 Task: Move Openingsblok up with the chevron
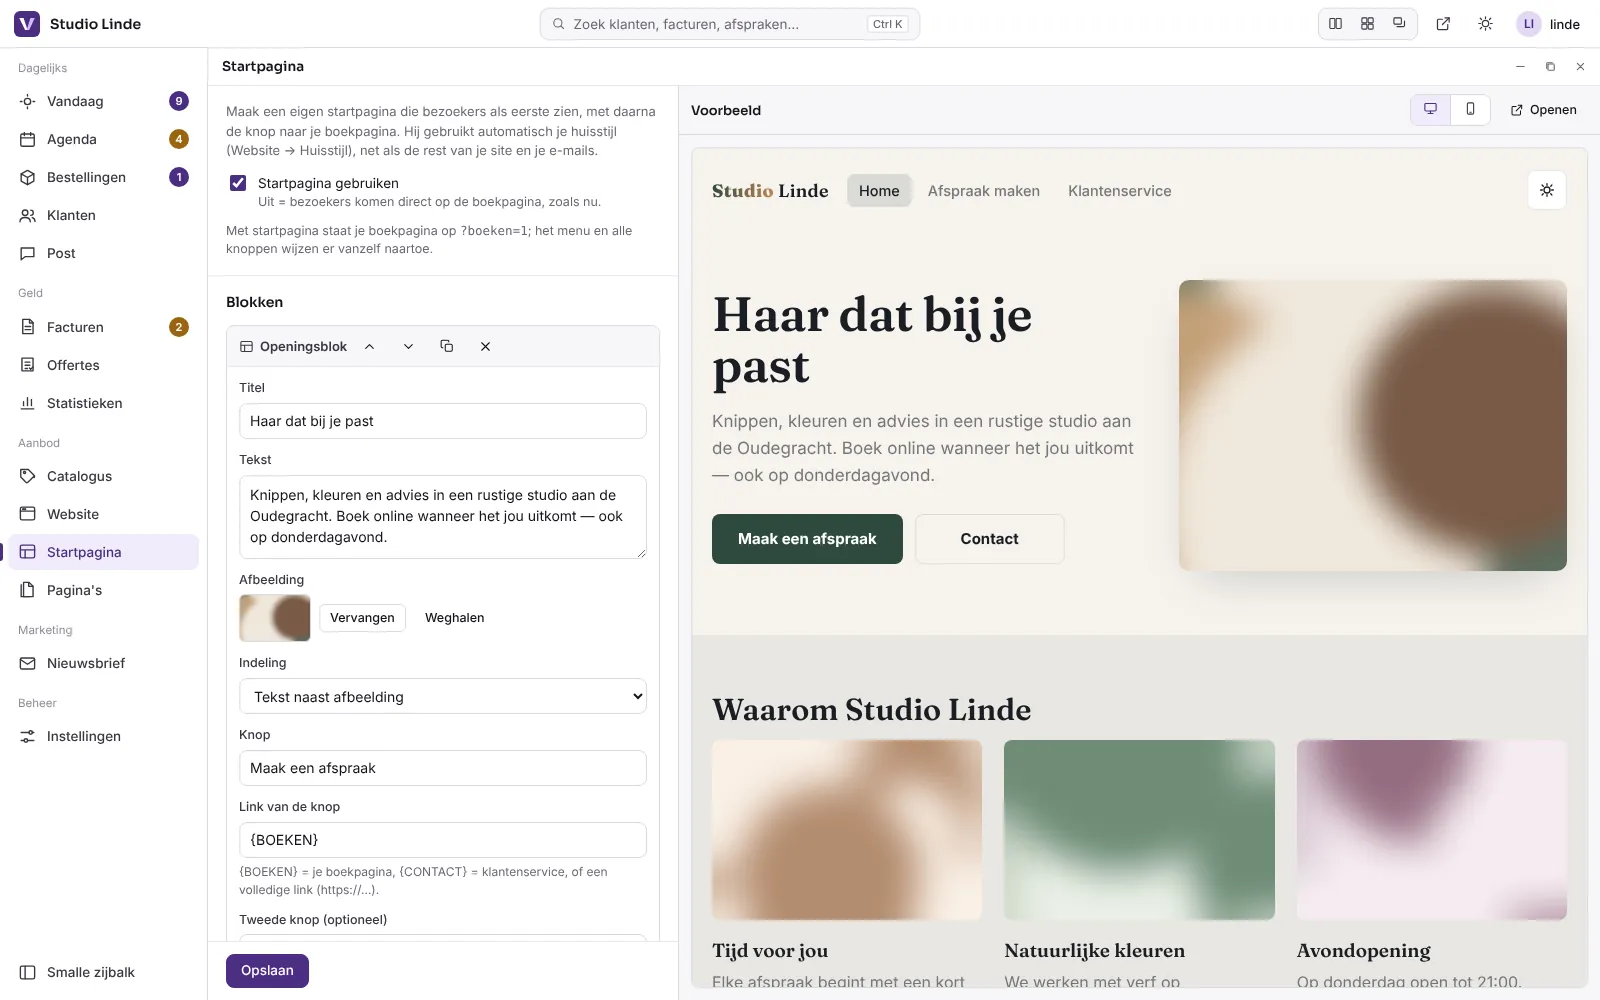pyautogui.click(x=369, y=346)
